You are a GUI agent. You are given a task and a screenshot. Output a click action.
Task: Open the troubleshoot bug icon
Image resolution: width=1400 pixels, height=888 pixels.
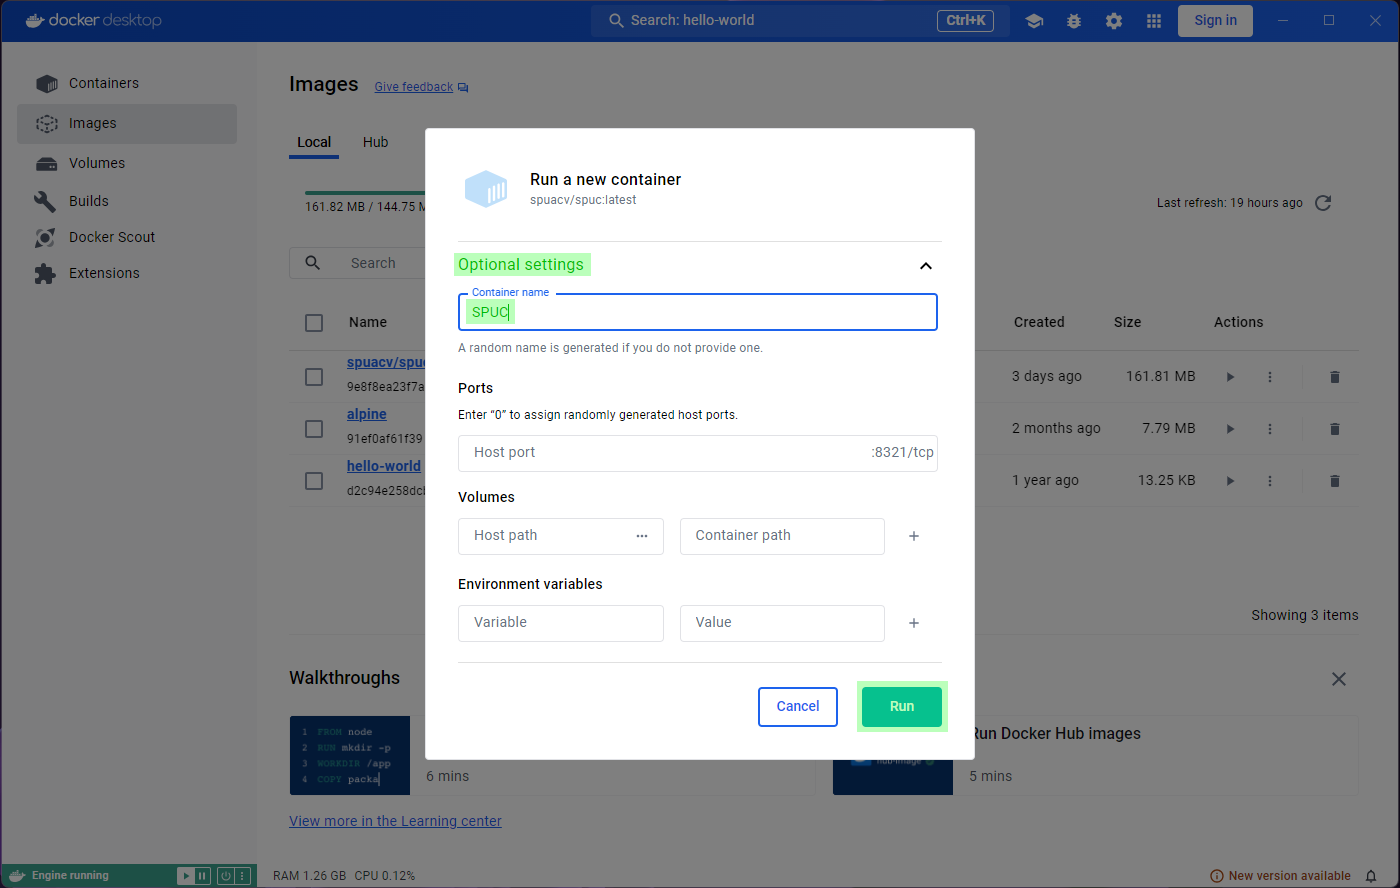(1074, 20)
